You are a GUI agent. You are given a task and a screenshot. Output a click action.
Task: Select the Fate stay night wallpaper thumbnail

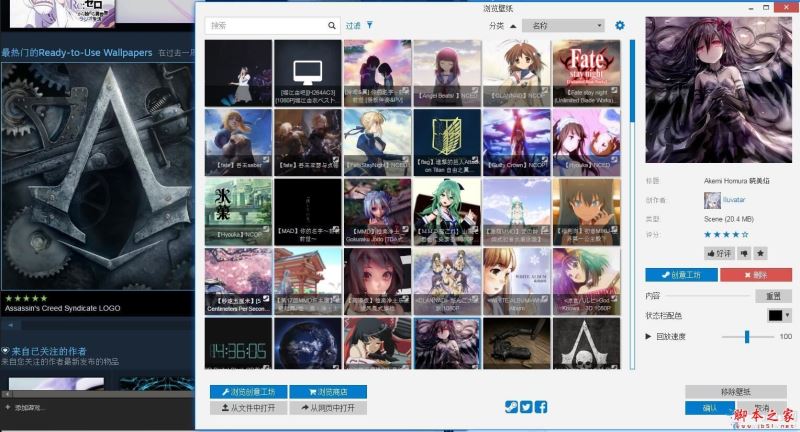586,73
